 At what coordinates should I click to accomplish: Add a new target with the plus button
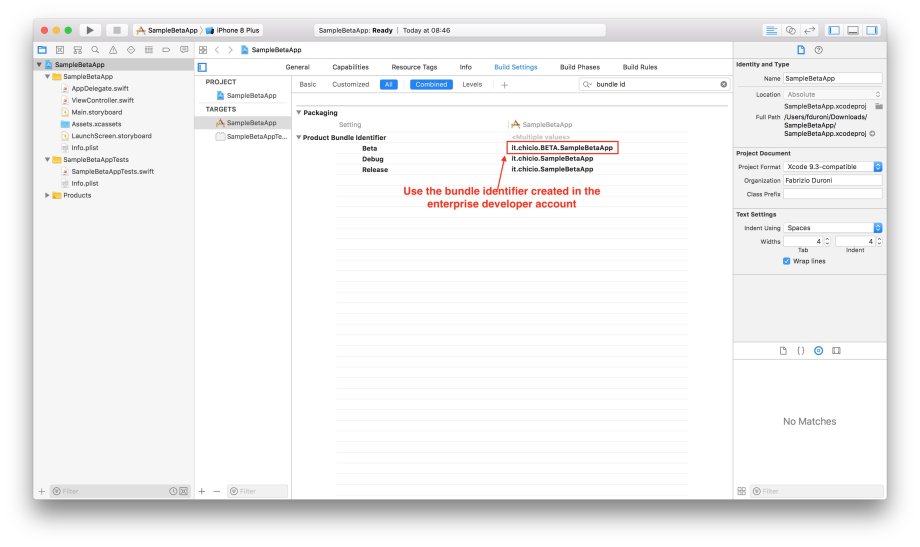[201, 491]
